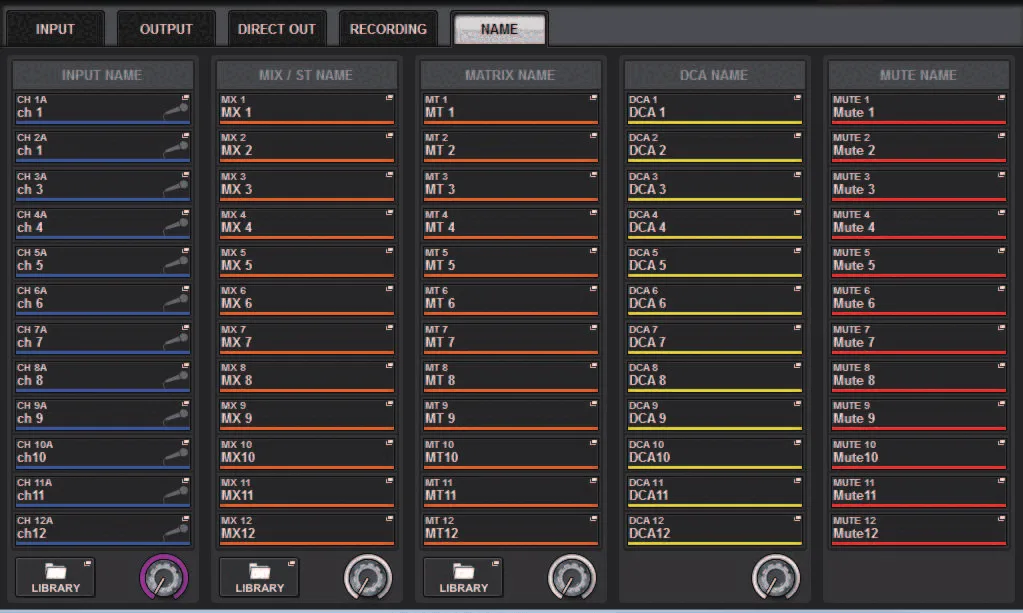Select the DIRECT OUT tab
Image resolution: width=1023 pixels, height=613 pixels.
[277, 29]
